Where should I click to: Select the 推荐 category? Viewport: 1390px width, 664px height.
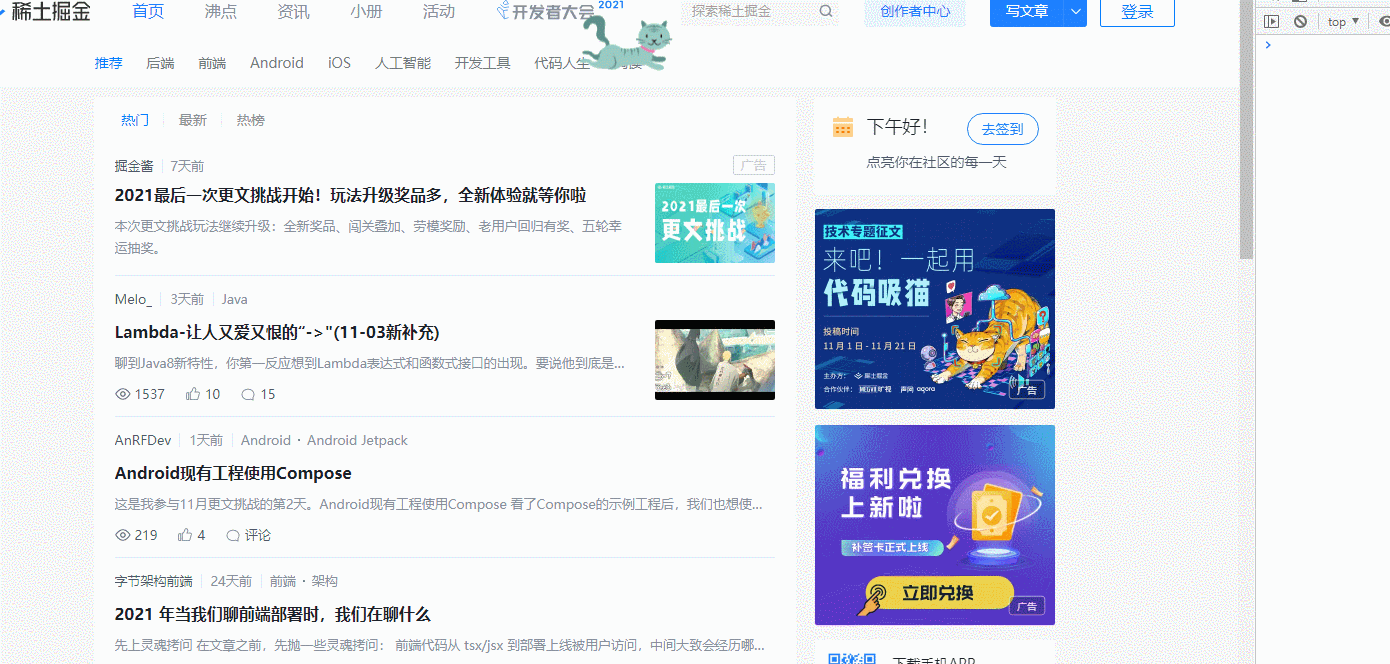click(109, 63)
